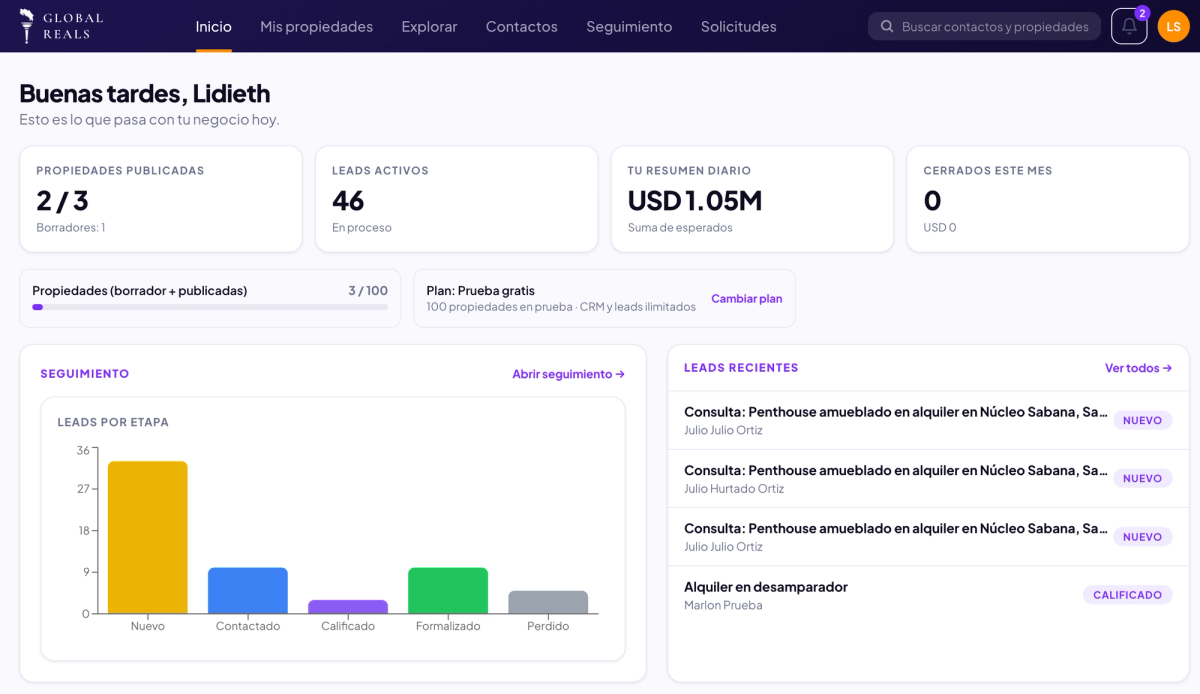This screenshot has width=1200, height=694.
Task: Click the purple Calificado bar
Action: click(348, 607)
